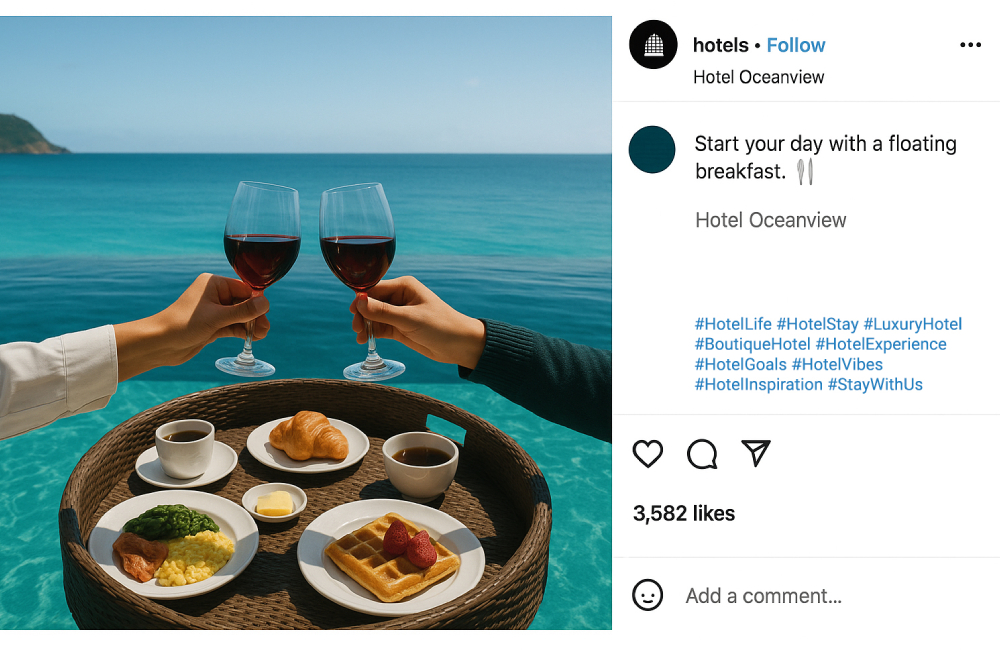Click the #LuxuryHotel hashtag
This screenshot has height=650, width=1000.
click(912, 324)
